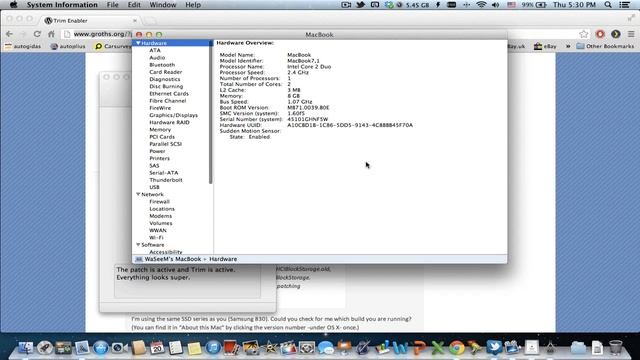The height and width of the screenshot is (360, 640).
Task: Select Wi-Fi under Network in the sidebar
Action: (x=156, y=237)
